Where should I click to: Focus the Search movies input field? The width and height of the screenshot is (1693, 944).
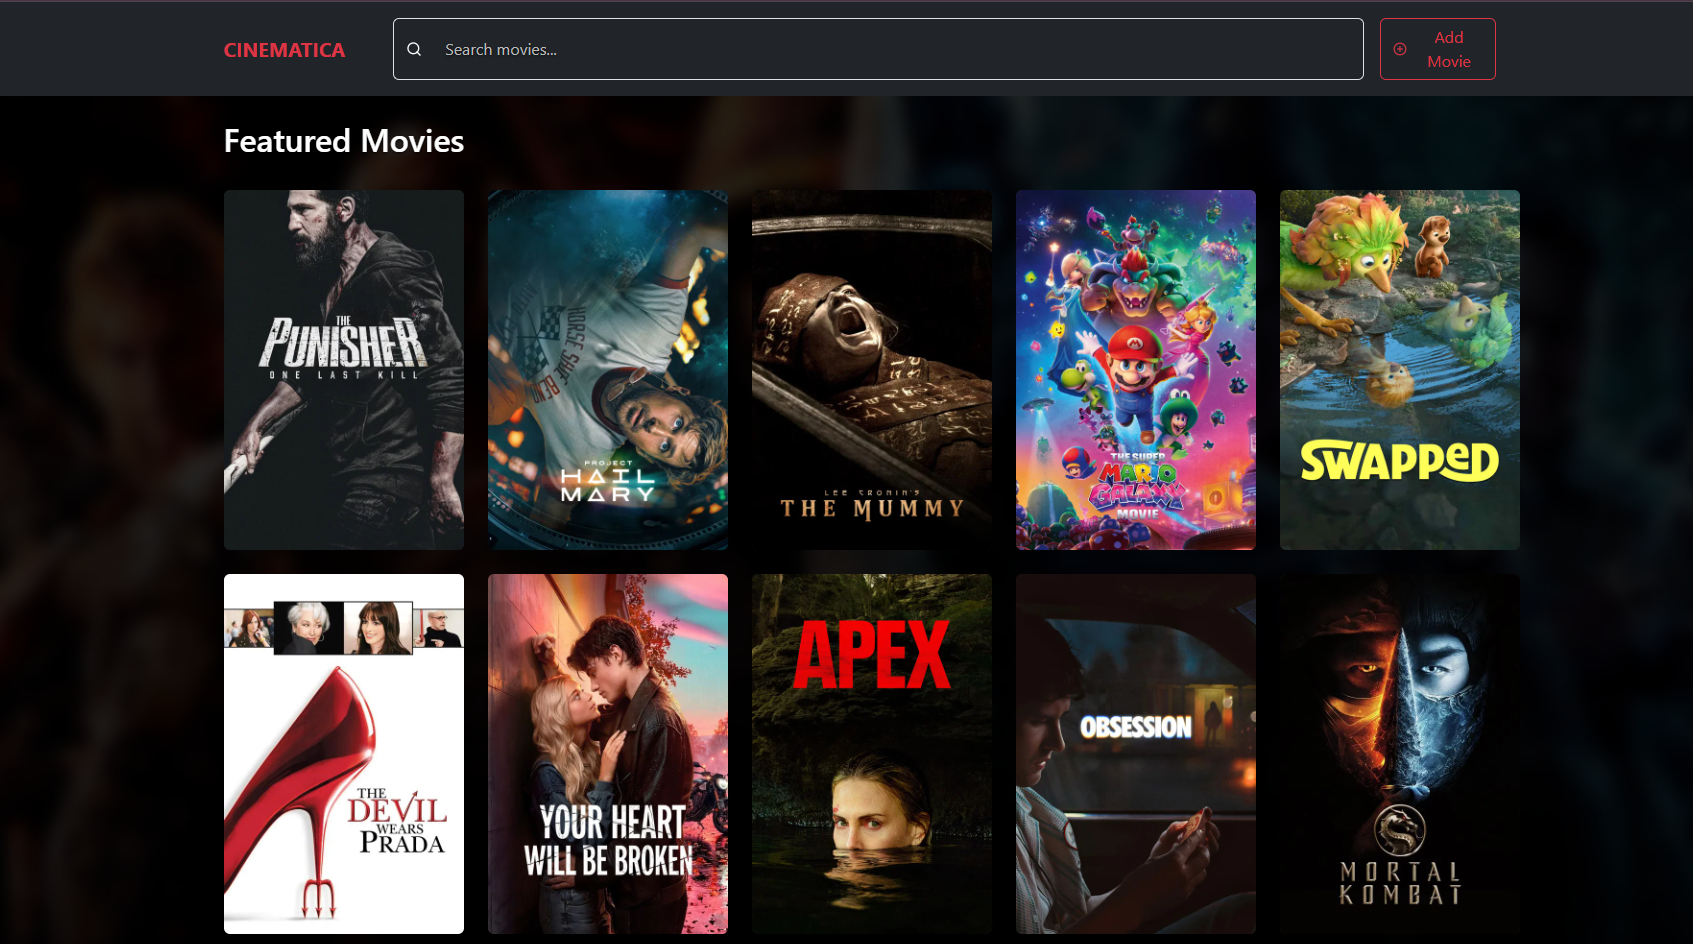[x=878, y=49]
